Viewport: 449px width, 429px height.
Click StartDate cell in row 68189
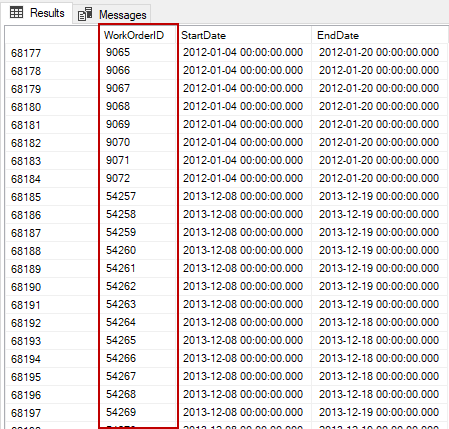pyautogui.click(x=244, y=268)
